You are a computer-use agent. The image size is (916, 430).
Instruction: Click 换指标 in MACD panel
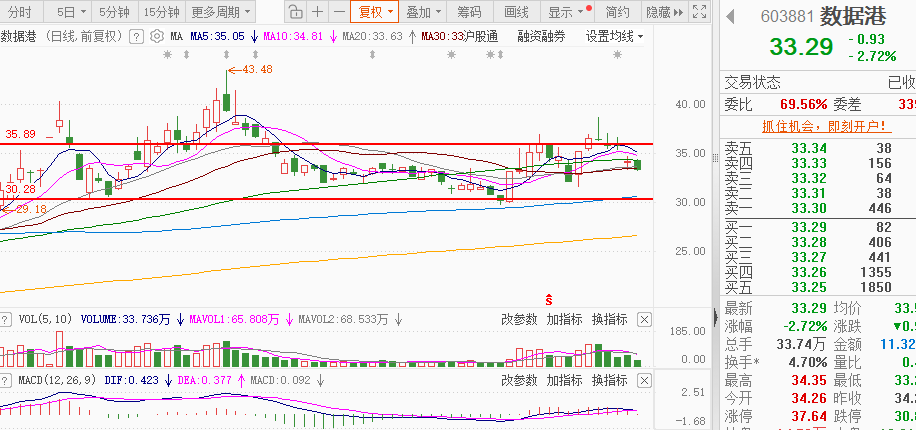pos(609,381)
